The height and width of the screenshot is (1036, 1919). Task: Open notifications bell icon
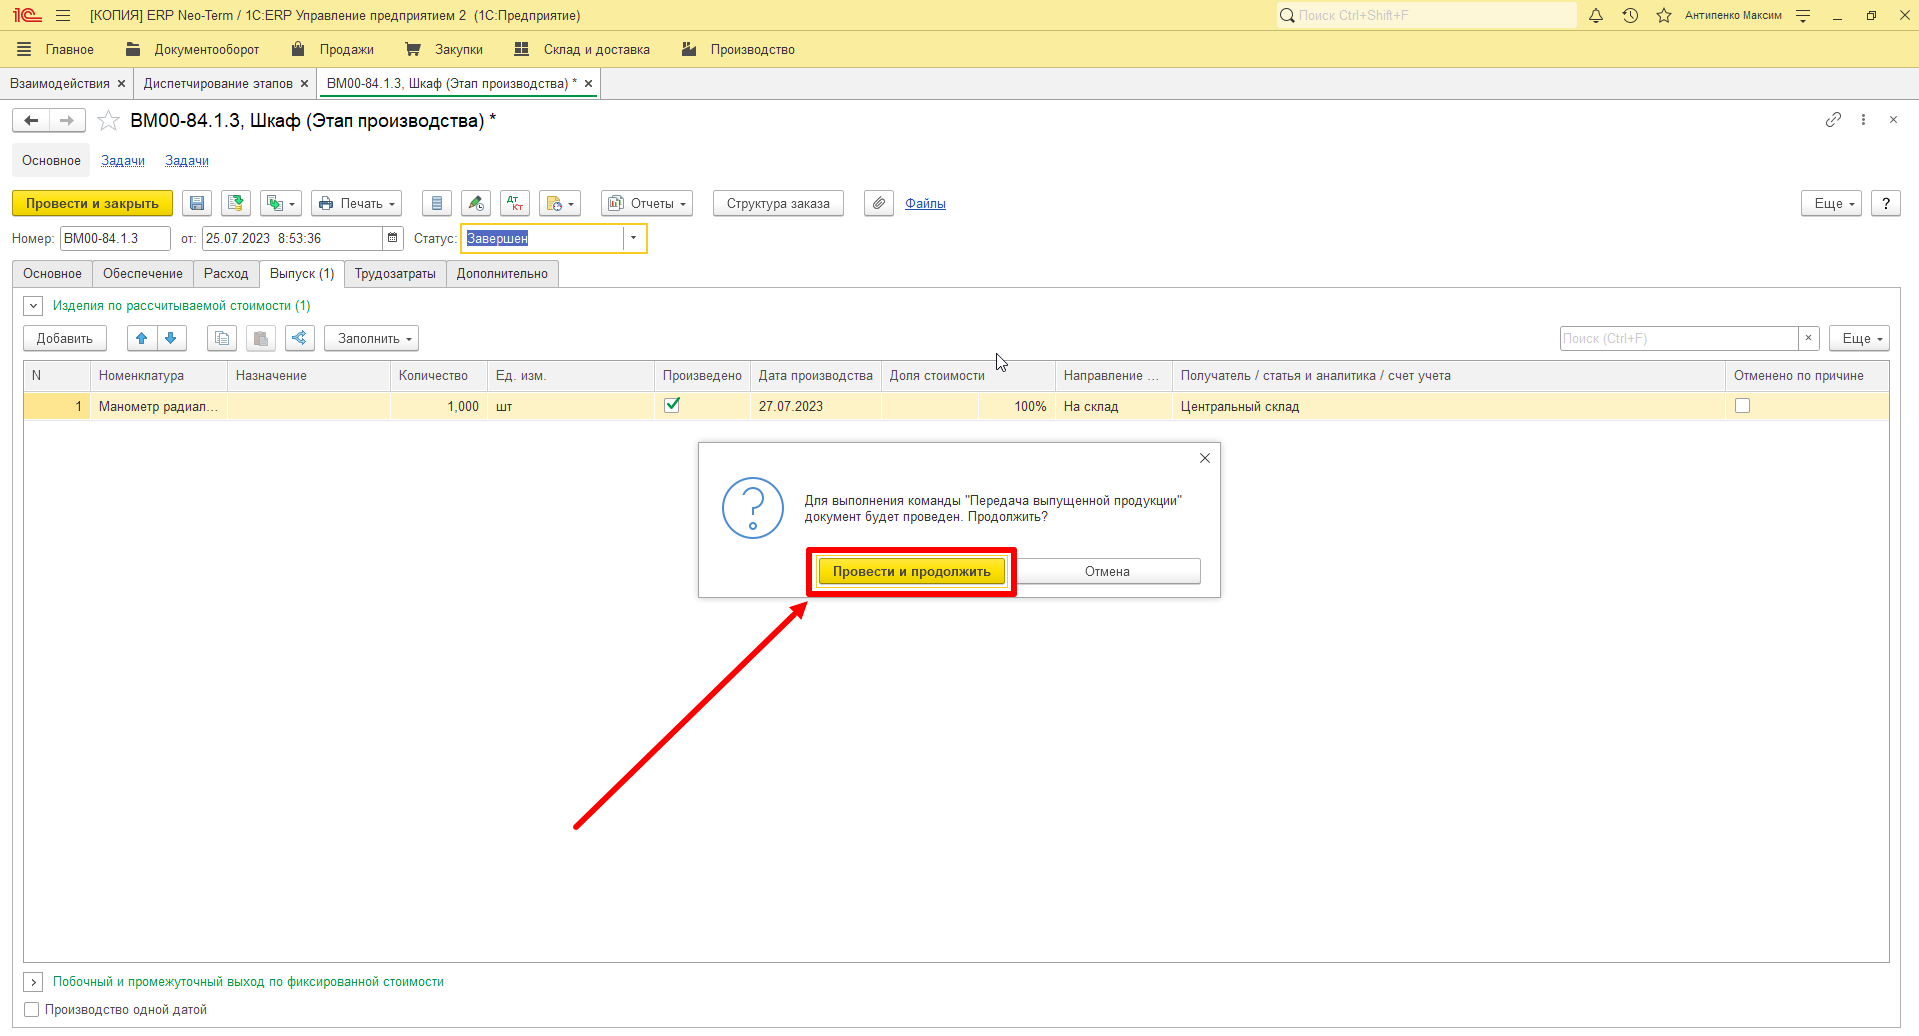1596,15
